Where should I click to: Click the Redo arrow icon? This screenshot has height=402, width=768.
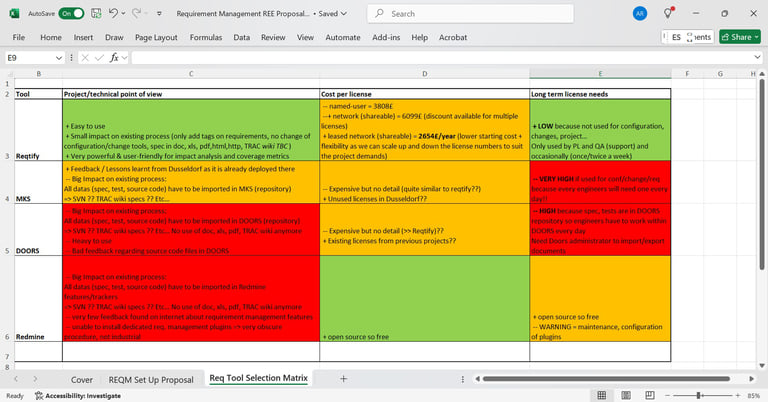click(137, 13)
